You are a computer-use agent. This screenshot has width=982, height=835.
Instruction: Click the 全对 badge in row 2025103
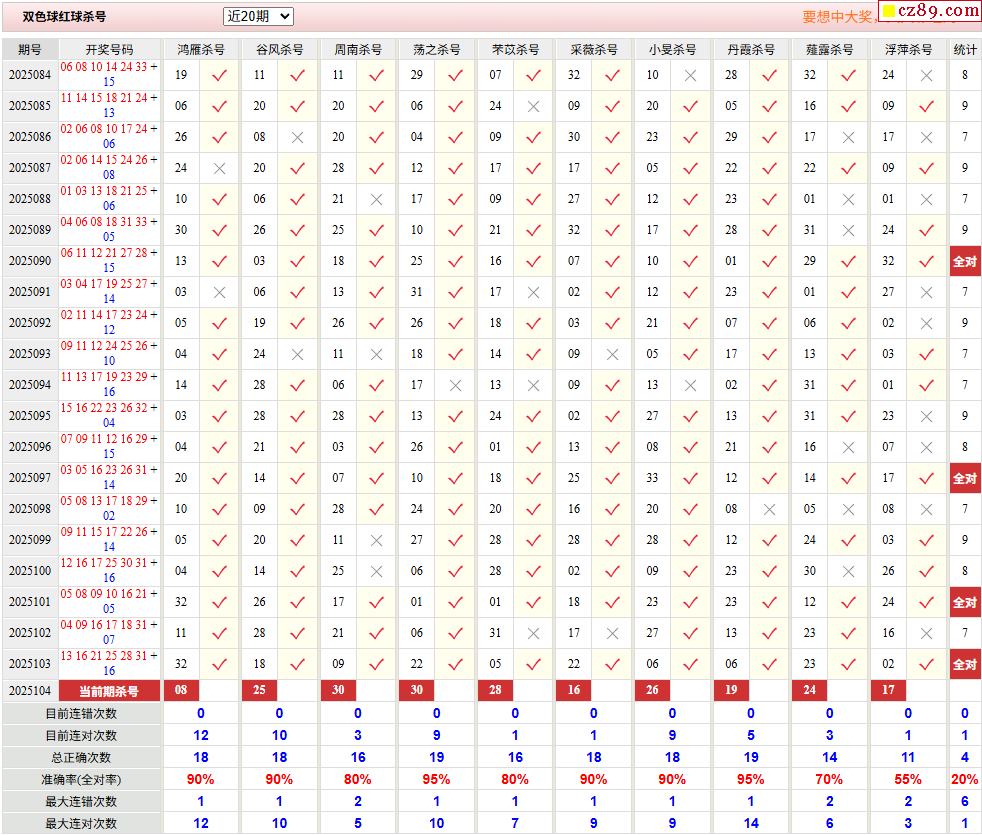point(964,665)
